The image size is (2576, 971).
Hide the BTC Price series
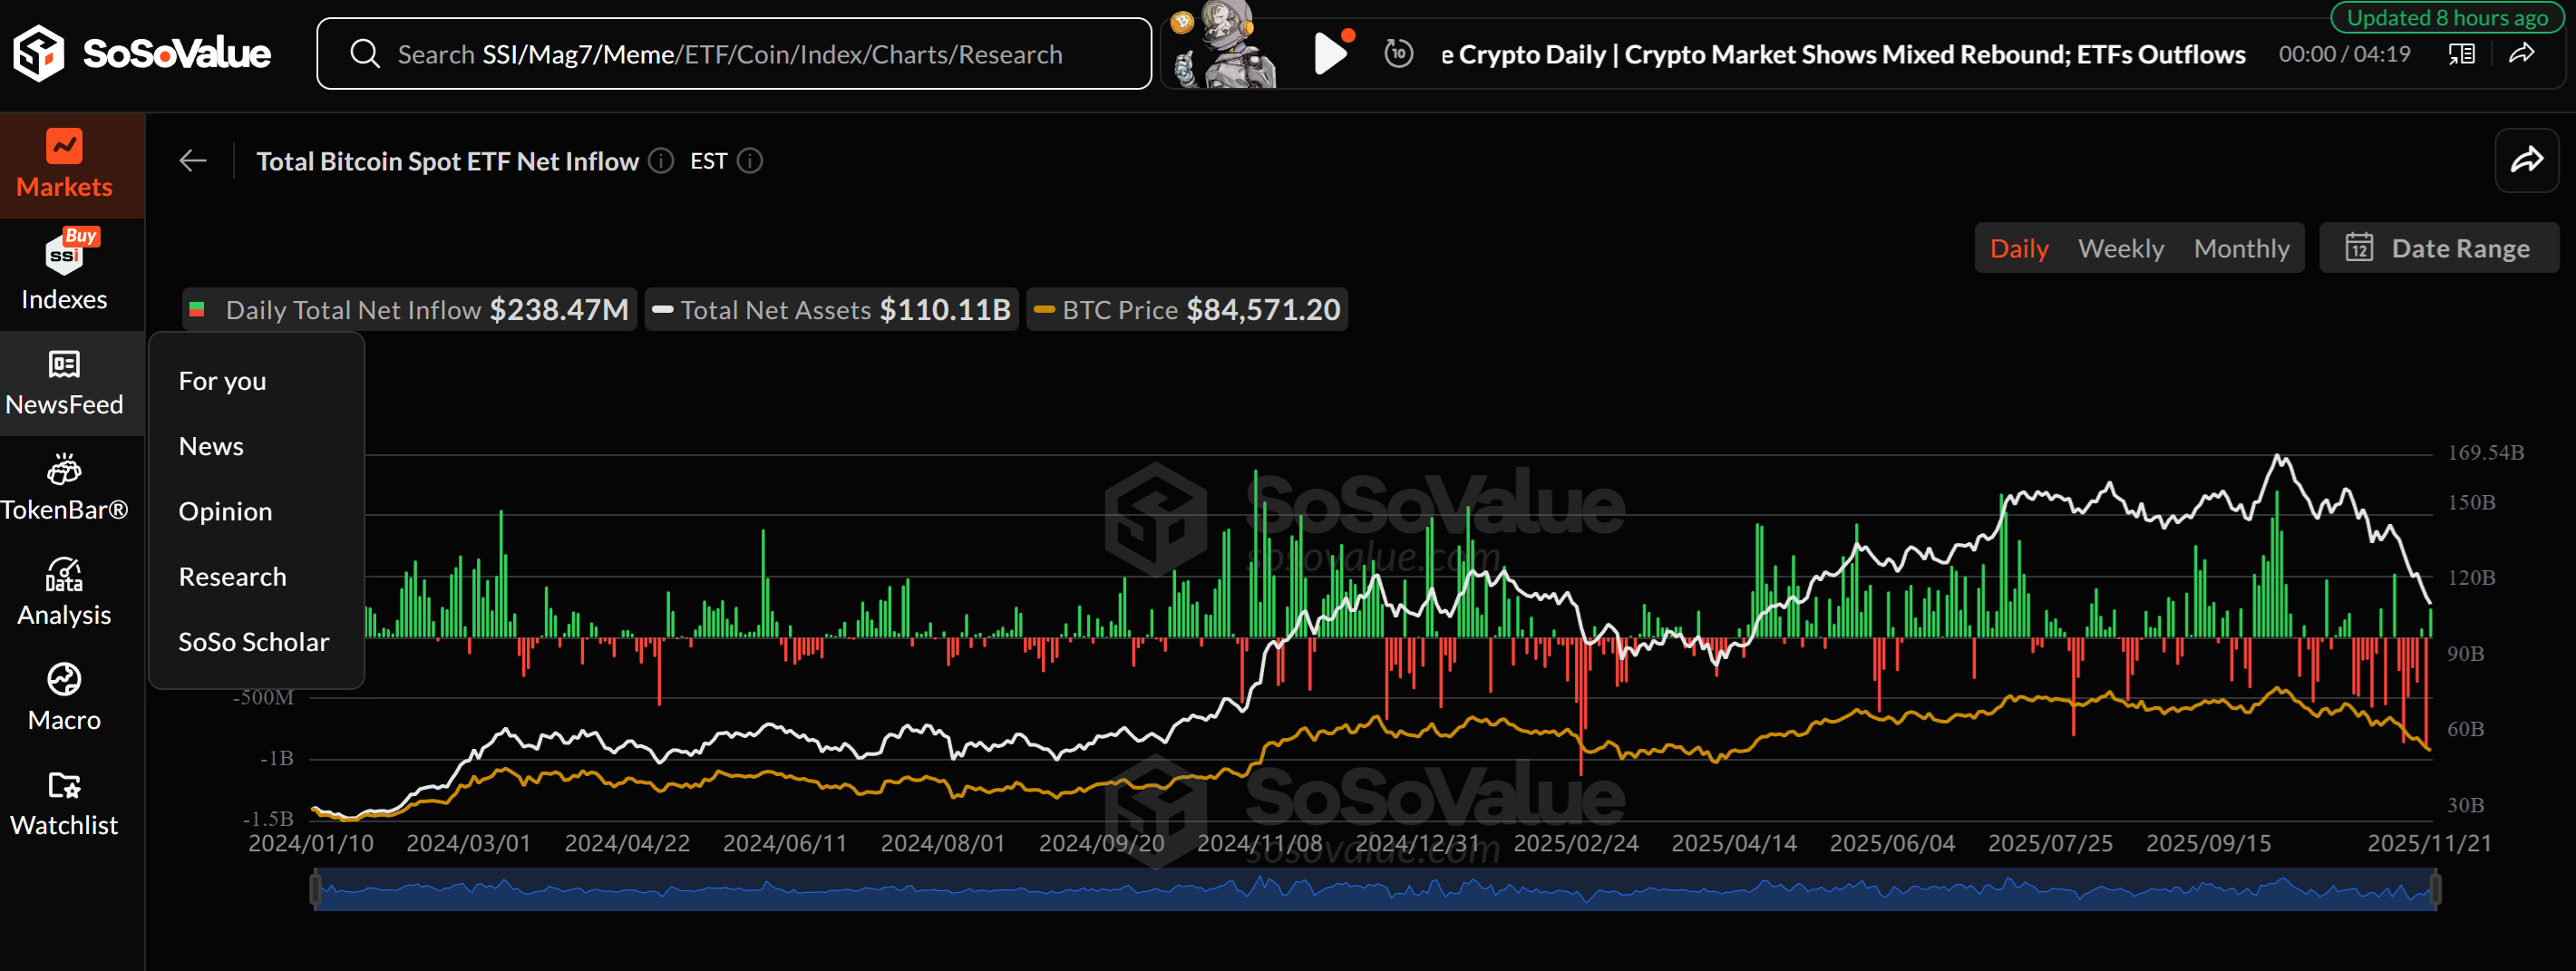point(1188,310)
